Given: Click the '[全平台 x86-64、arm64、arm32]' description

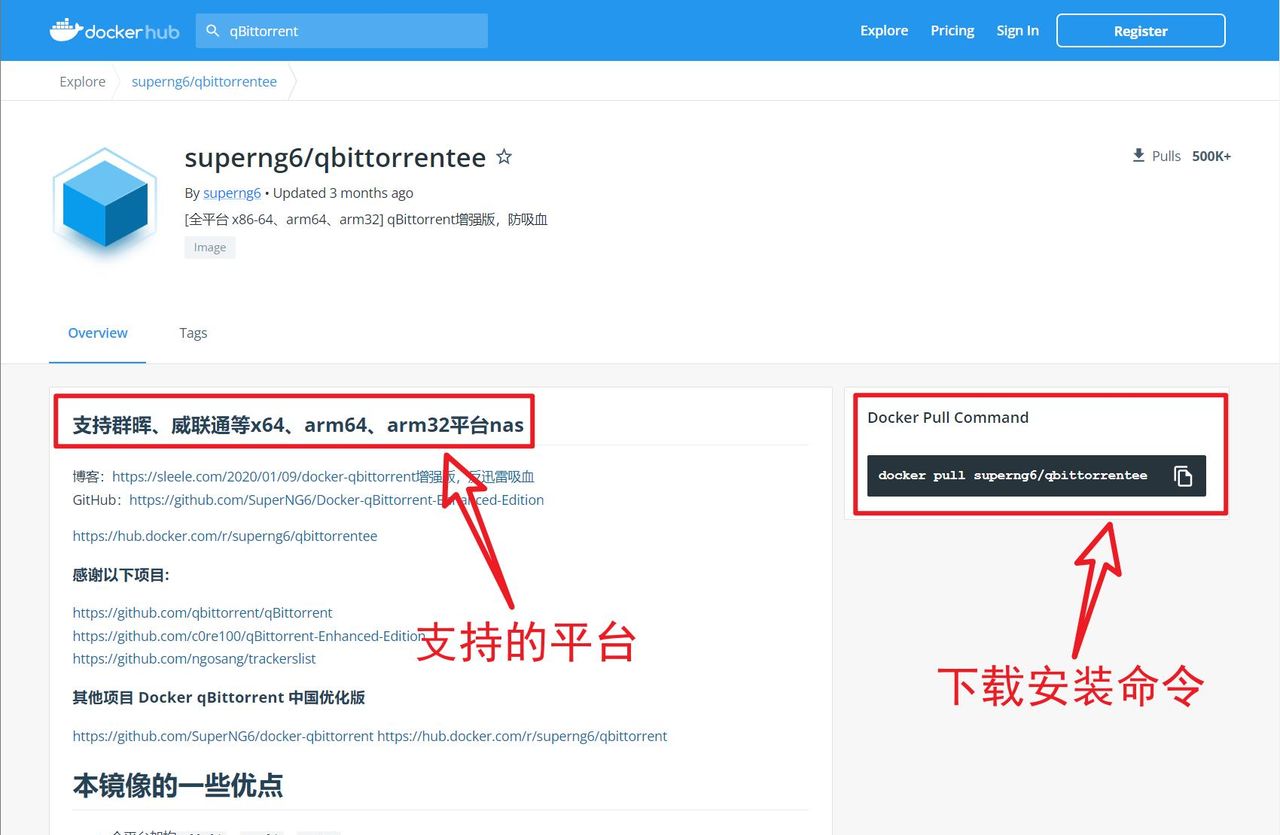Looking at the screenshot, I should tap(366, 220).
